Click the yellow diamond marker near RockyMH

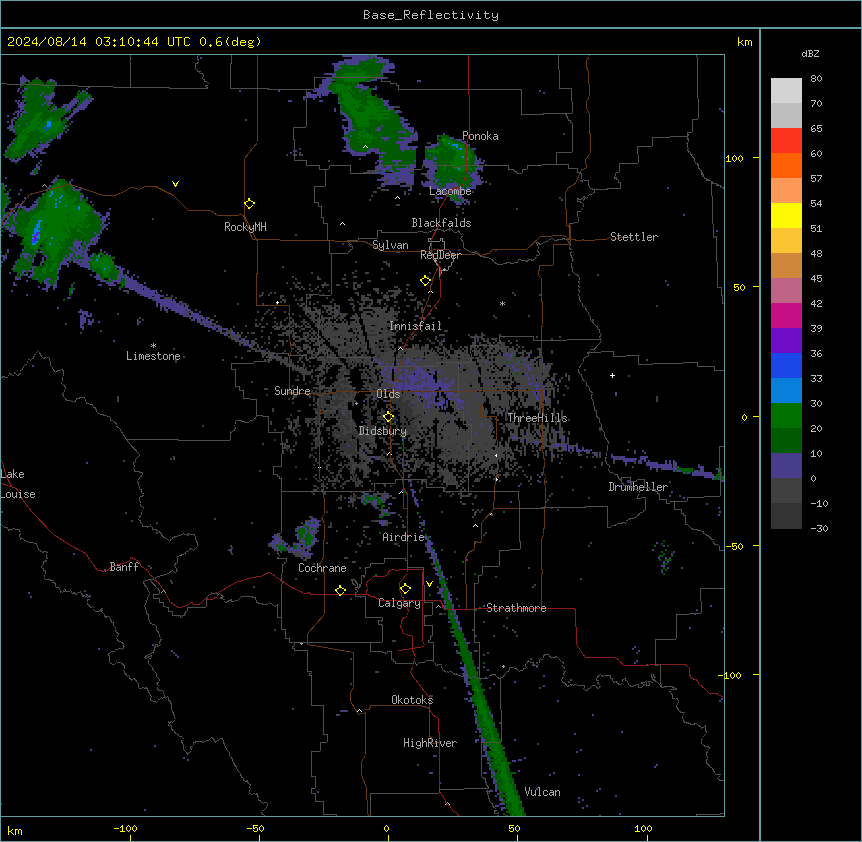pos(250,204)
